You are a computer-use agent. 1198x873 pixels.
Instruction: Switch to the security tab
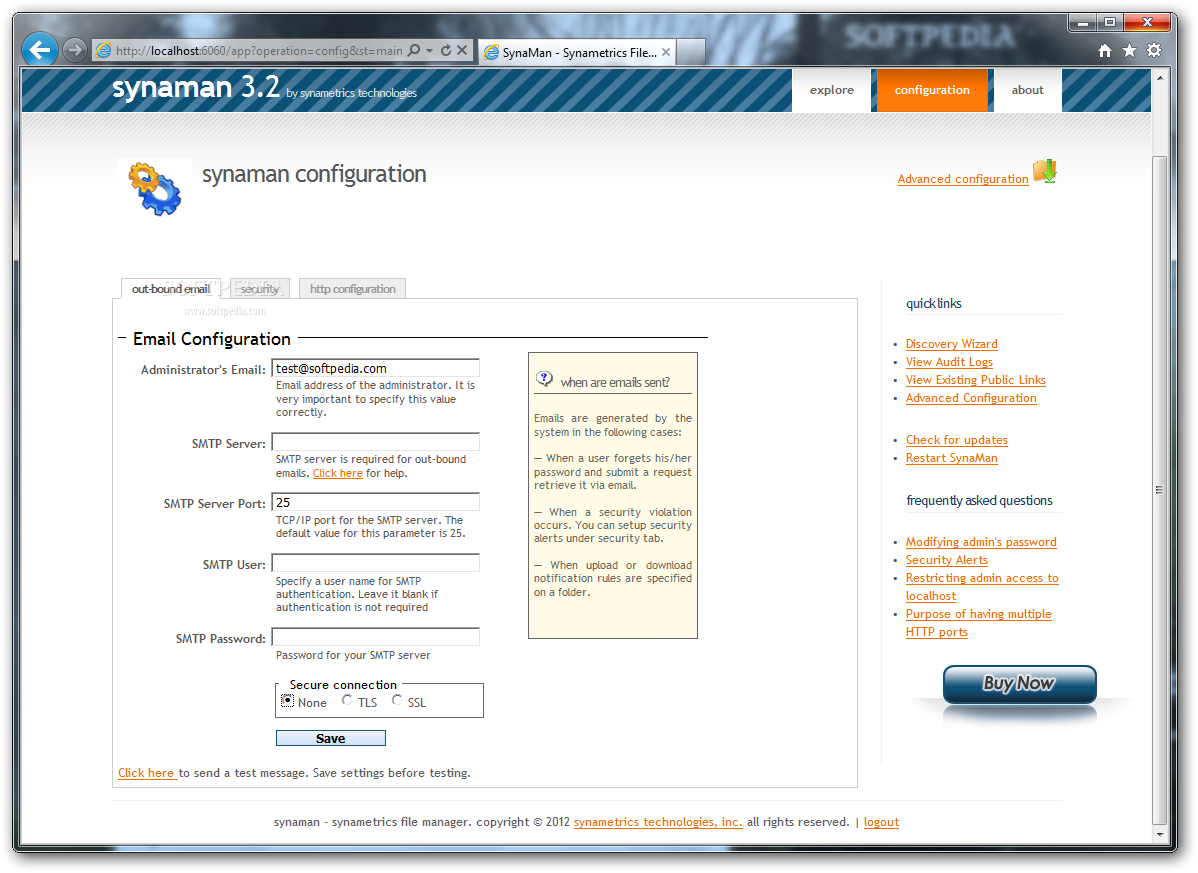coord(260,289)
